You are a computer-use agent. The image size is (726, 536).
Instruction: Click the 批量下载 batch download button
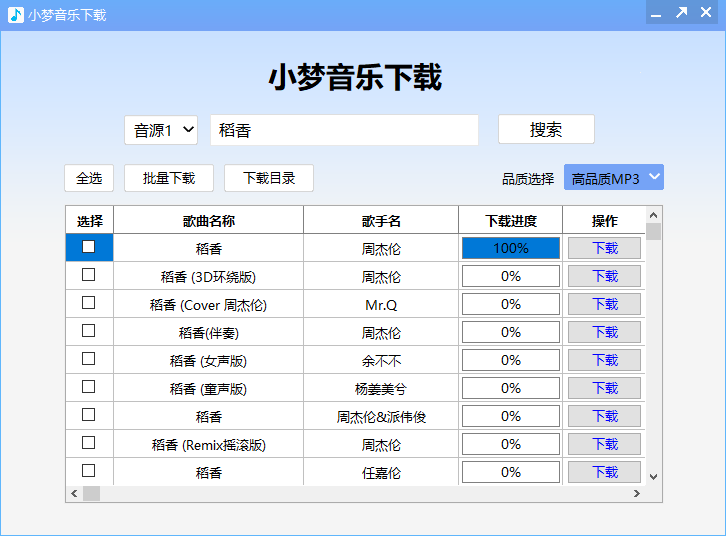[169, 178]
